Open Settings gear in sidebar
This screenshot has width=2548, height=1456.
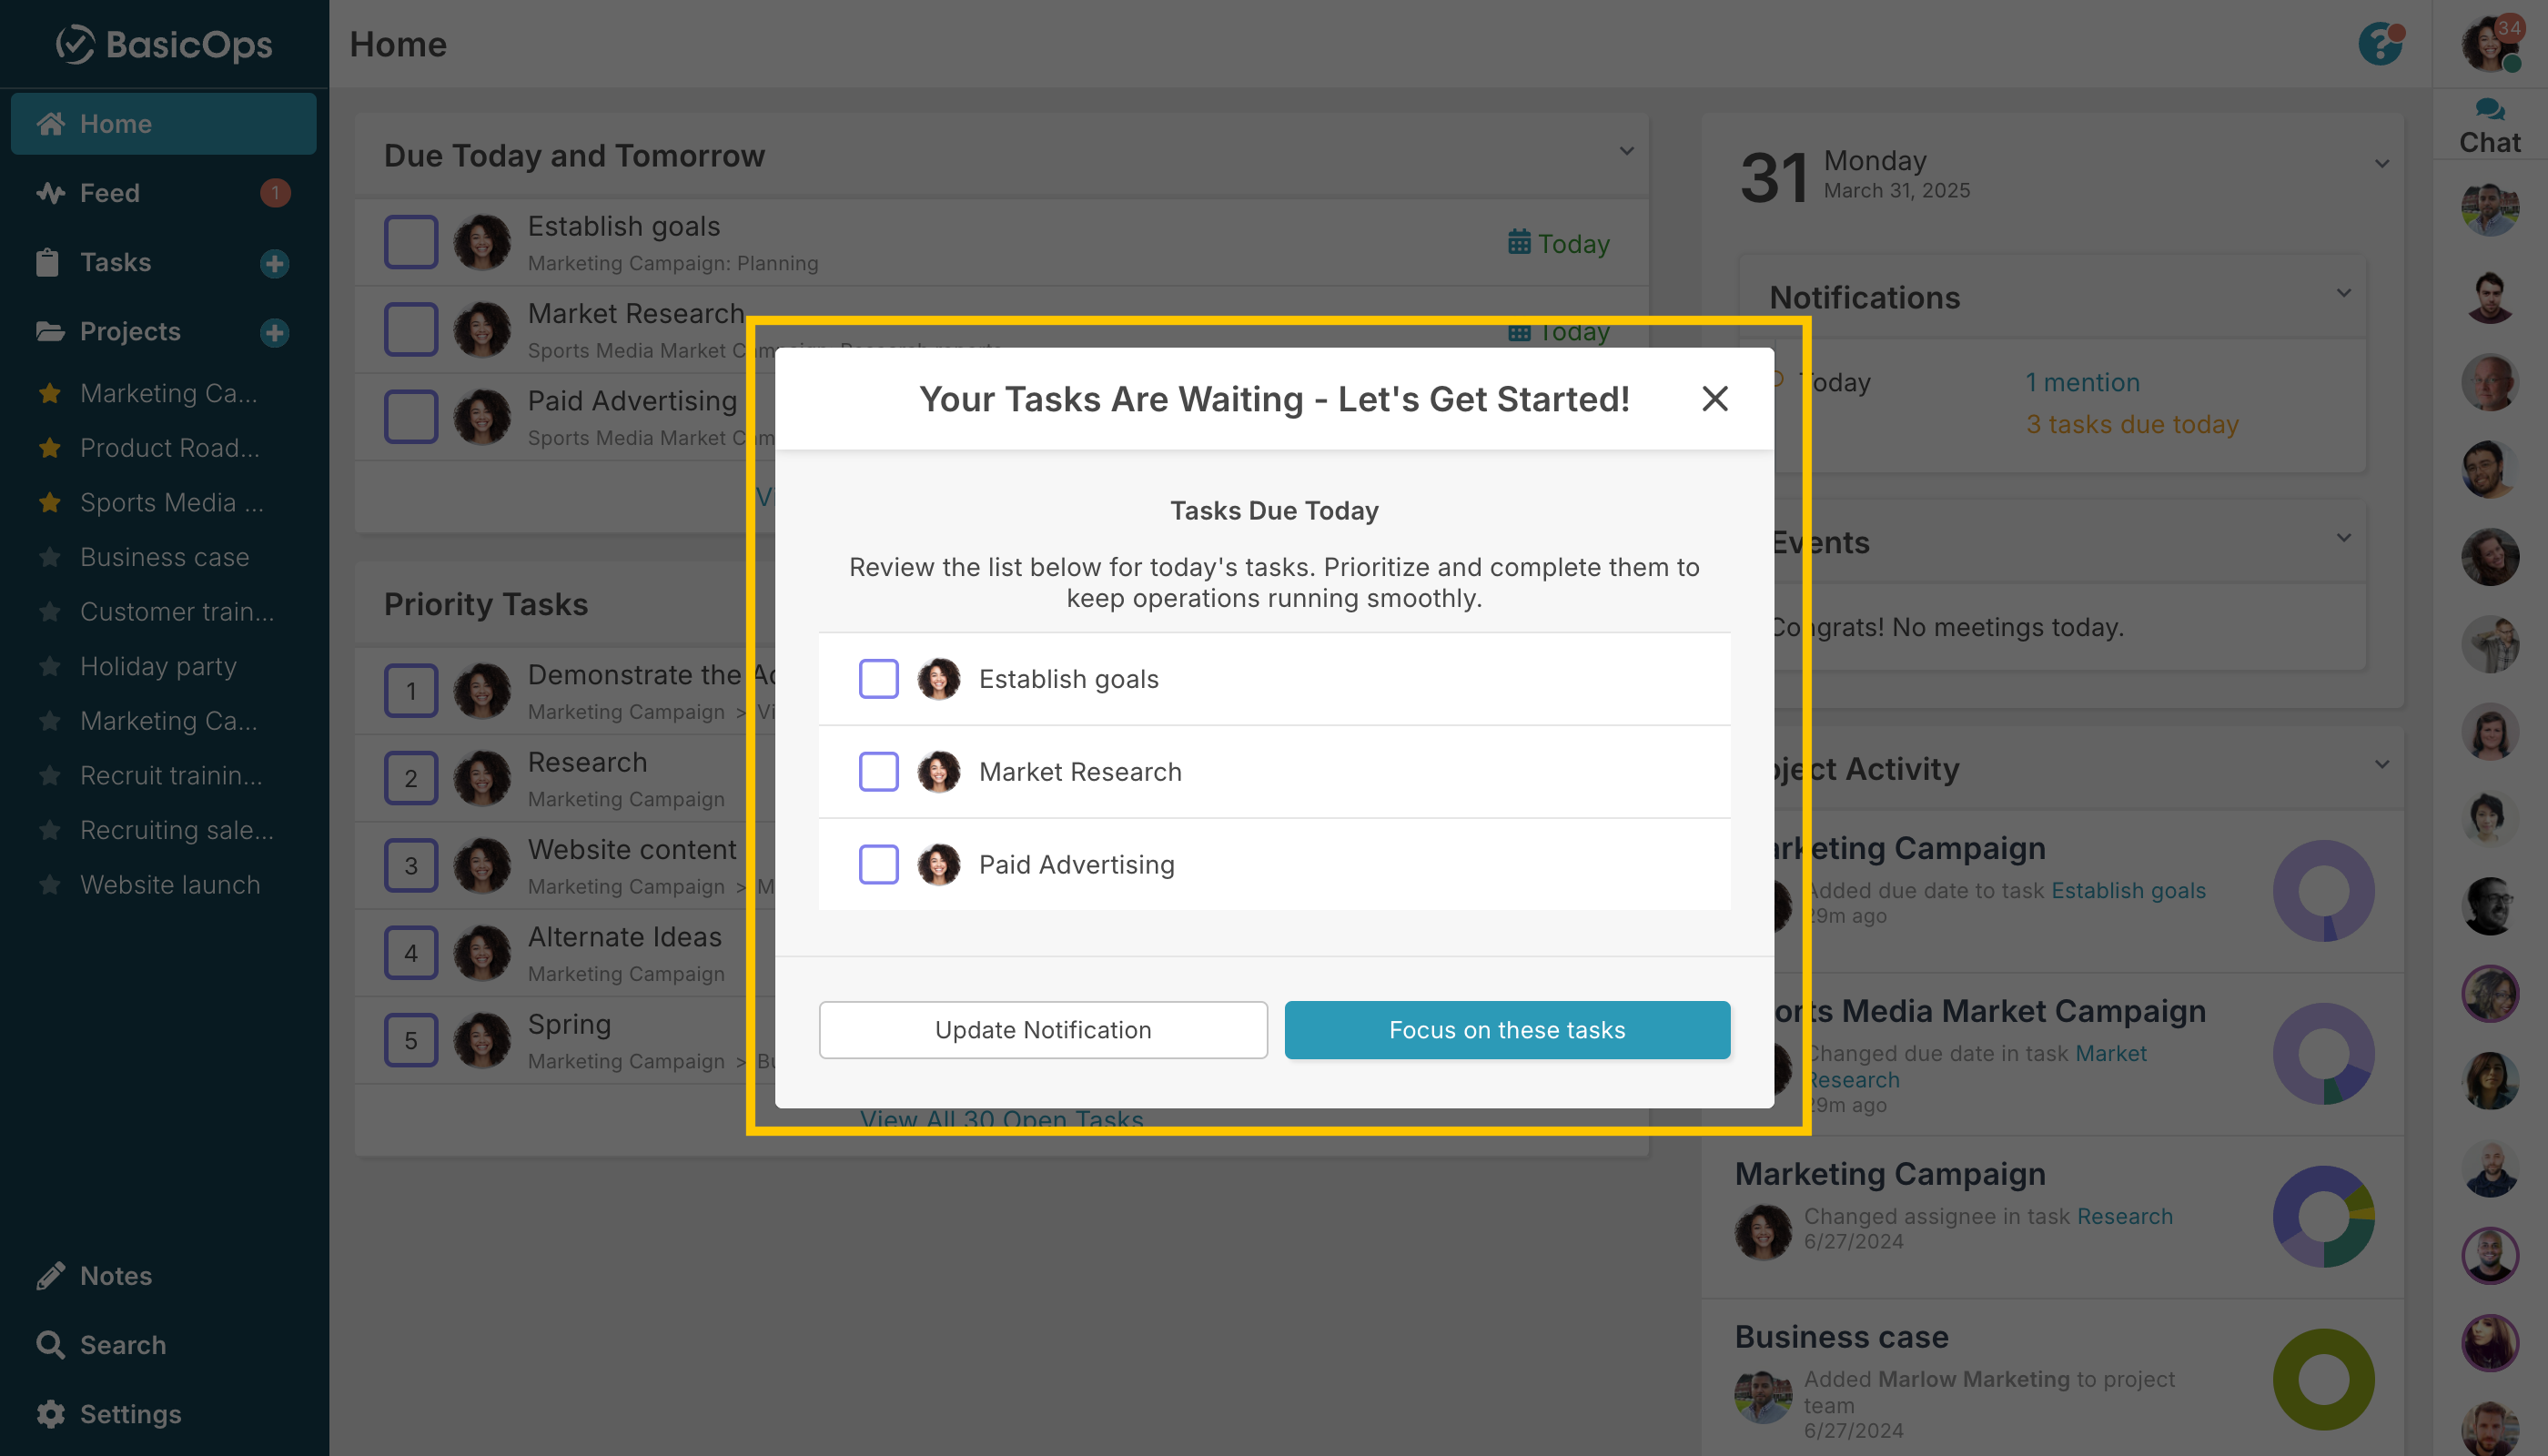50,1414
